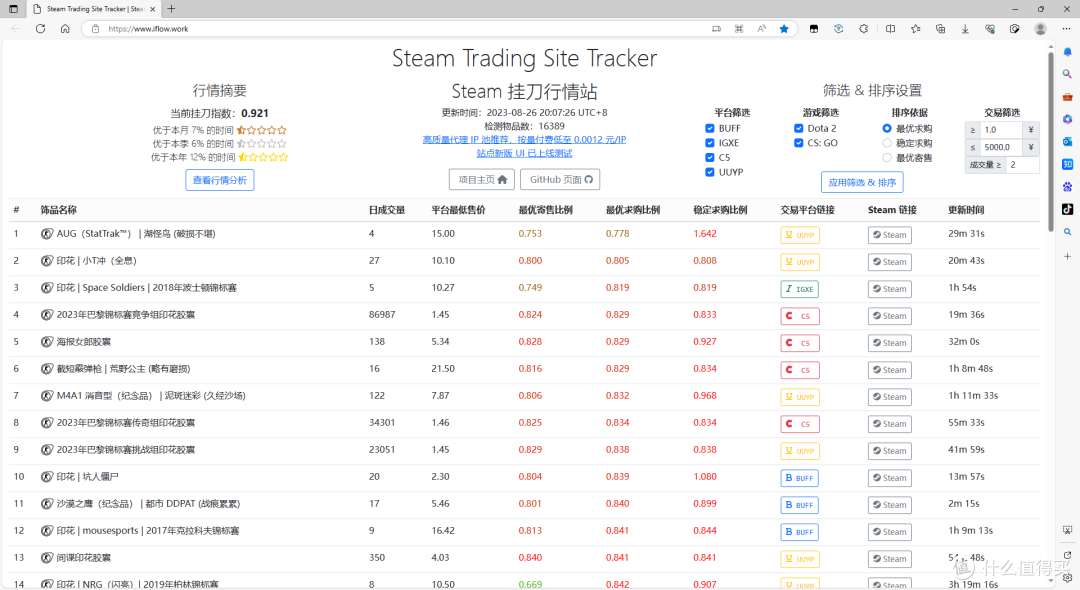The width and height of the screenshot is (1080, 590).
Task: Click the 应用筛选 & 排序 button
Action: [x=862, y=182]
